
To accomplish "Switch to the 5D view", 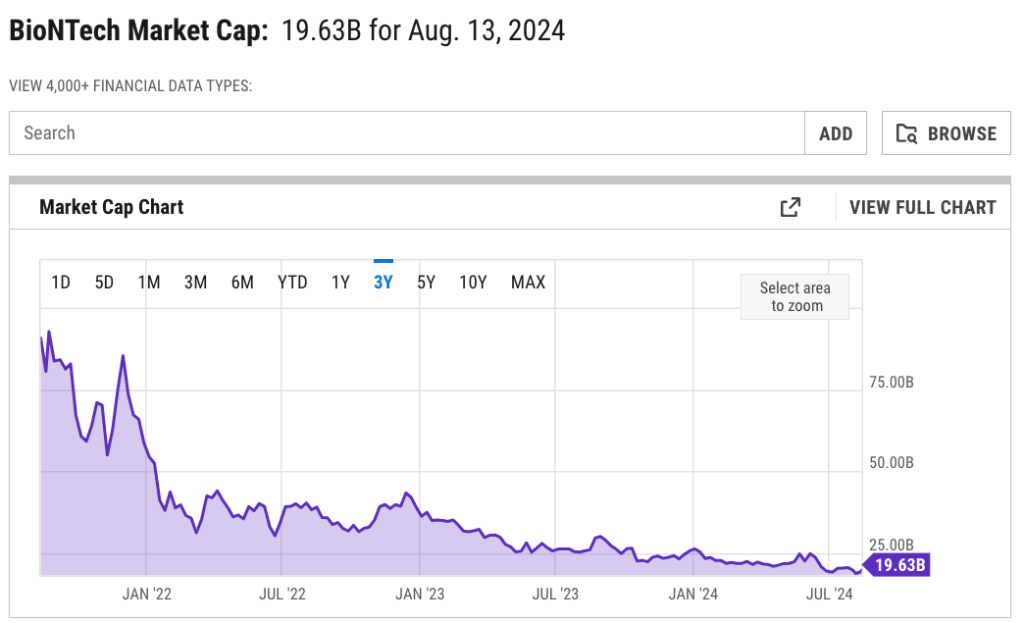I will [x=104, y=282].
